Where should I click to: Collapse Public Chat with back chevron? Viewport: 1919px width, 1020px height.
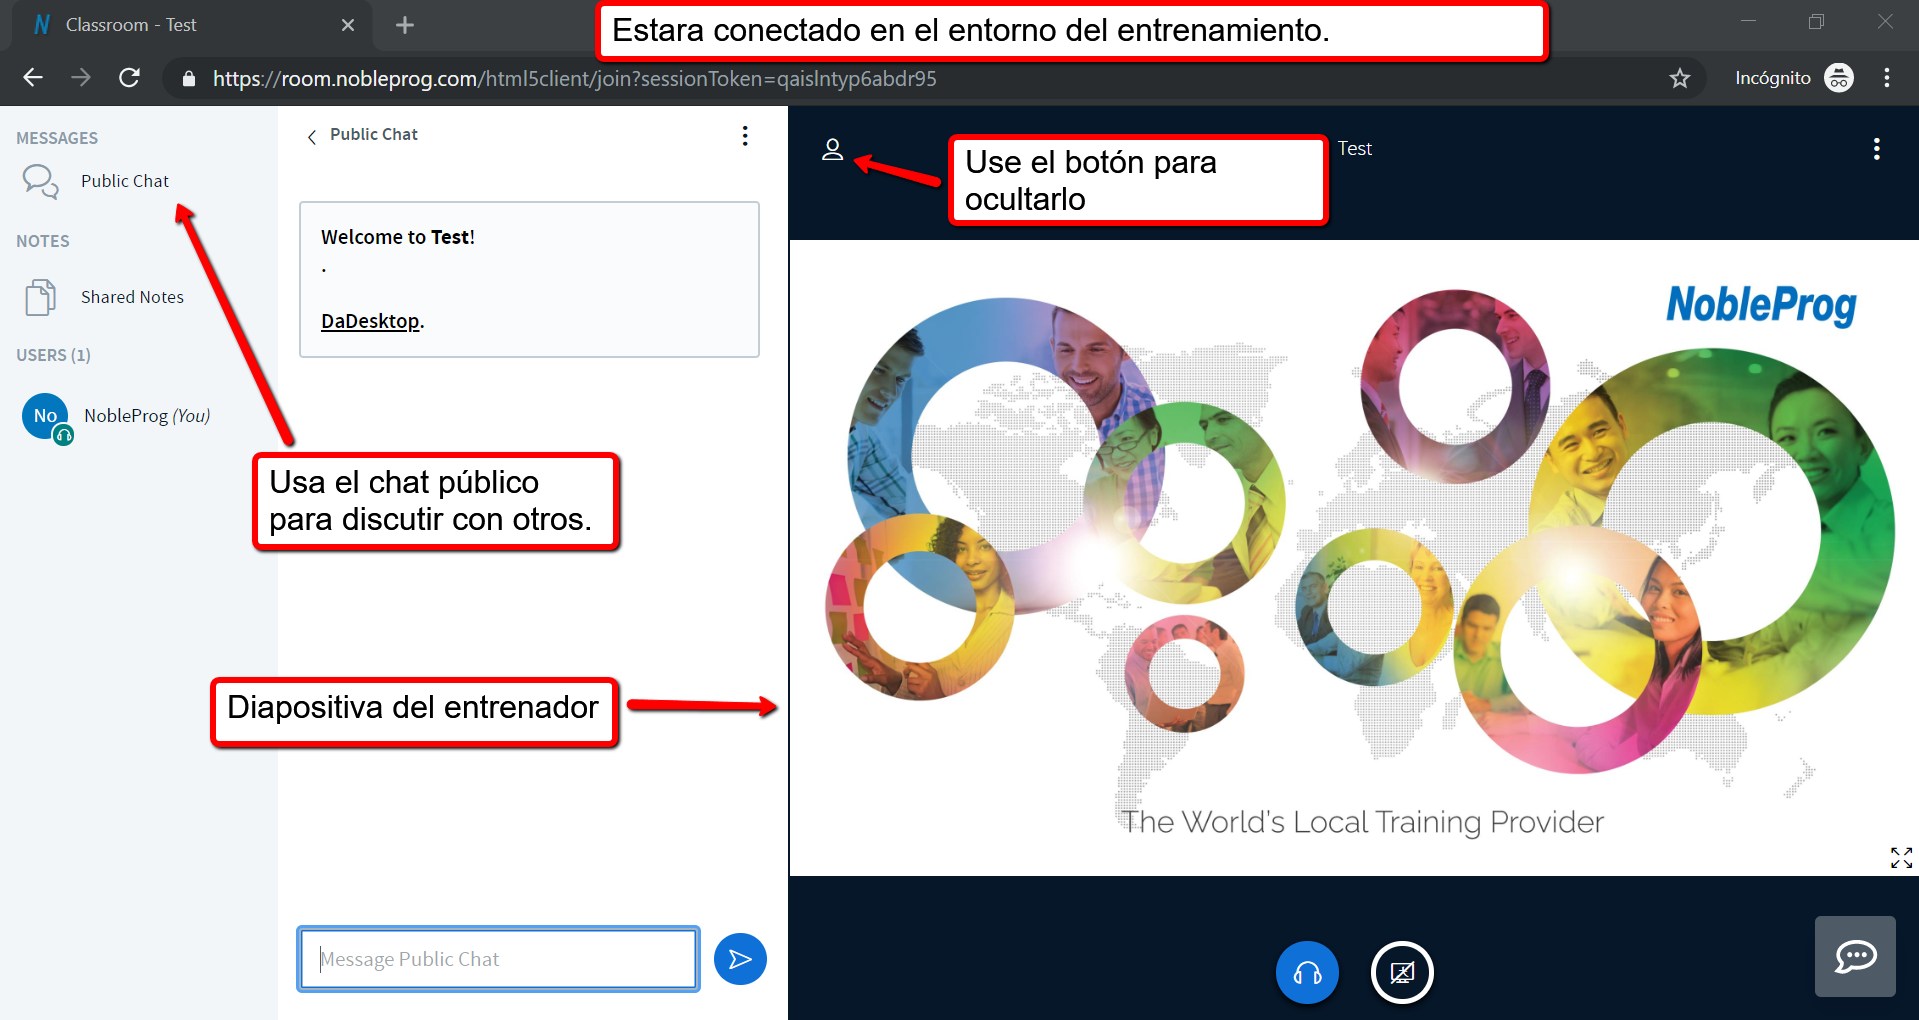(x=312, y=136)
